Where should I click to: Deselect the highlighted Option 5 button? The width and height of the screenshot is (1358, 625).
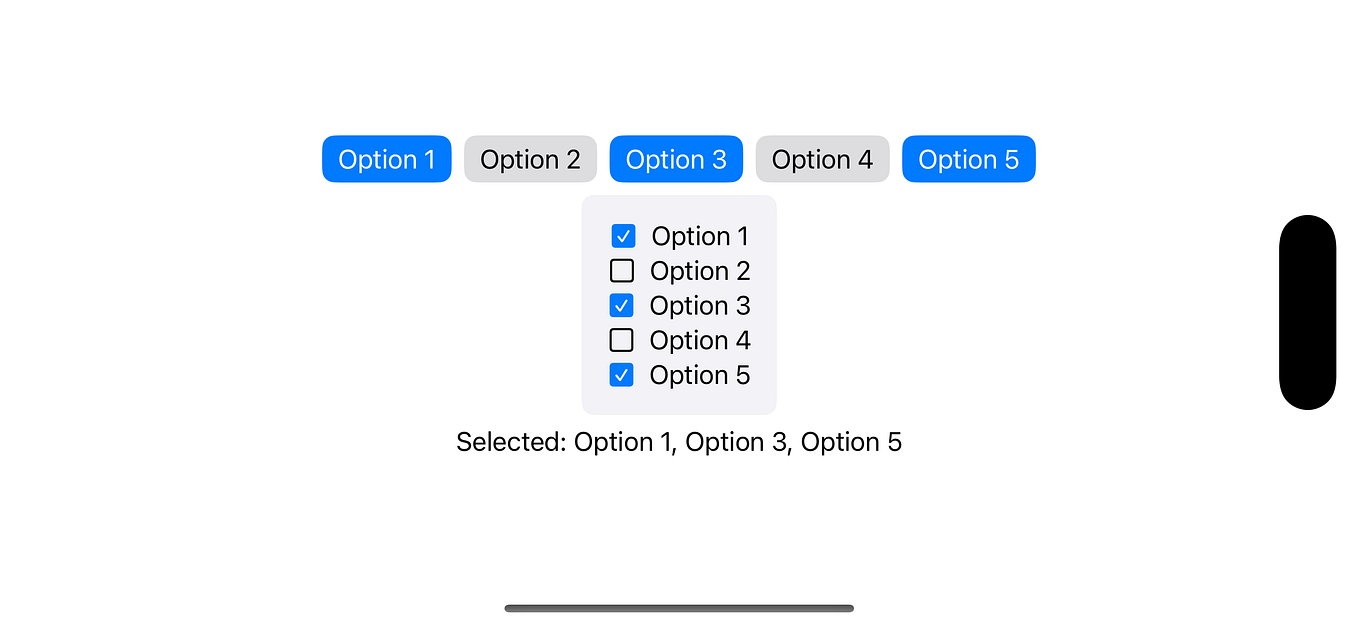(968, 159)
